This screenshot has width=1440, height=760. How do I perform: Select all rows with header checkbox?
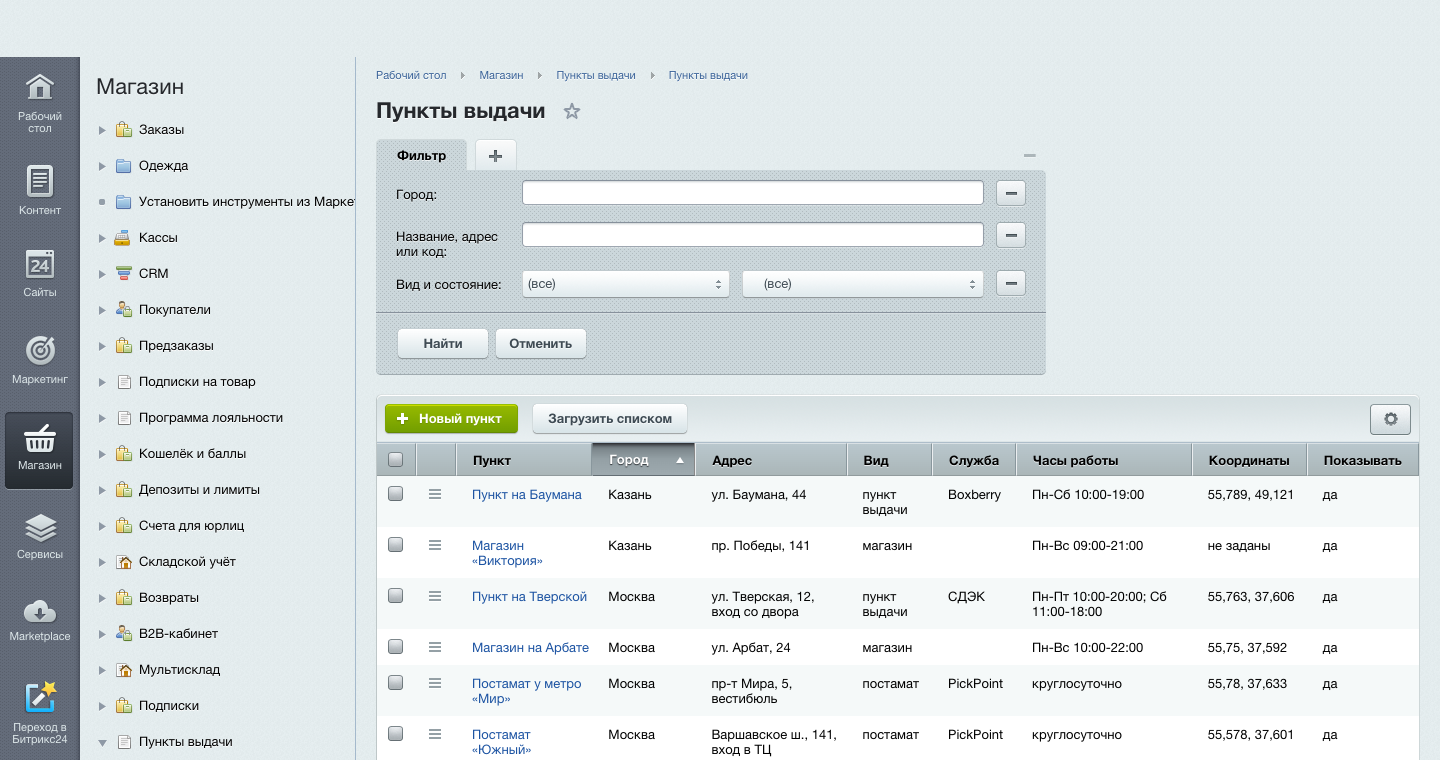pos(395,460)
